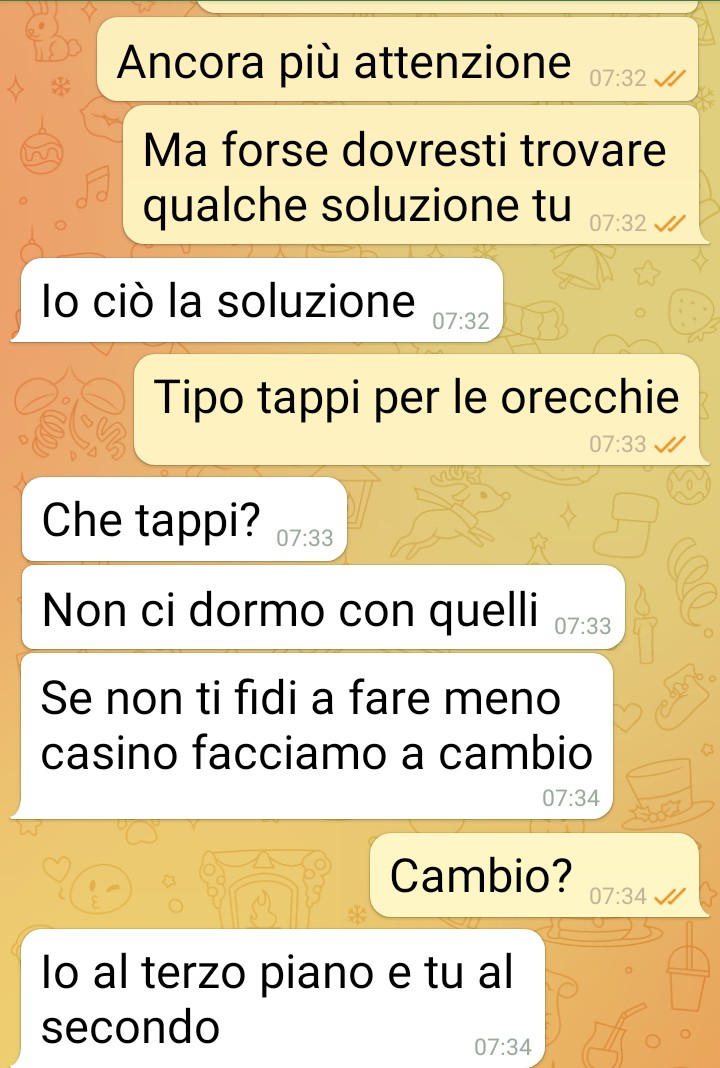Tap the 'Io al terzo piano' message

pos(283,999)
